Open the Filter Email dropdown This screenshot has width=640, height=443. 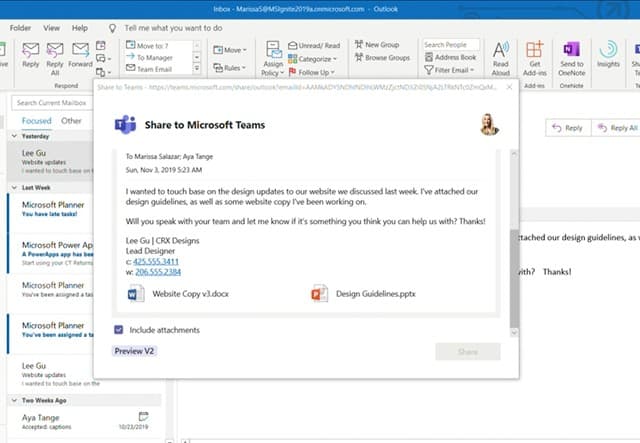tap(449, 70)
